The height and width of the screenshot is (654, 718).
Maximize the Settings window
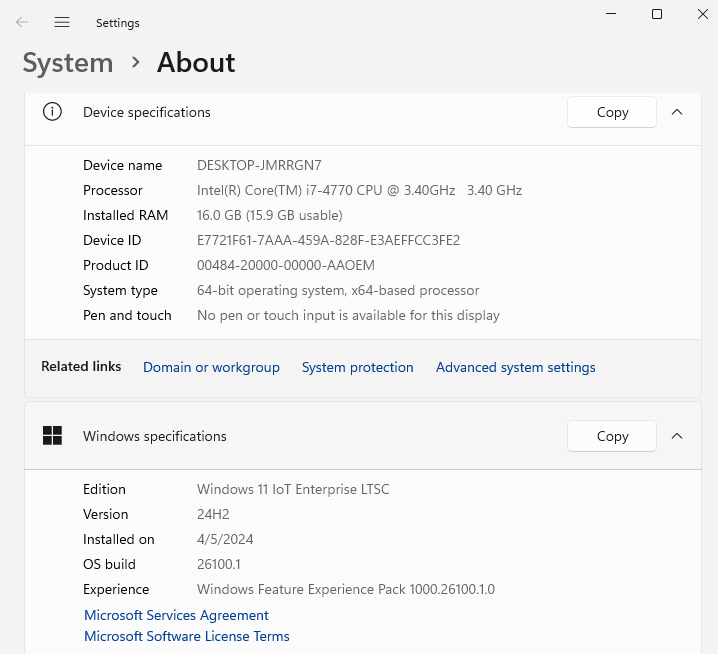[x=657, y=14]
